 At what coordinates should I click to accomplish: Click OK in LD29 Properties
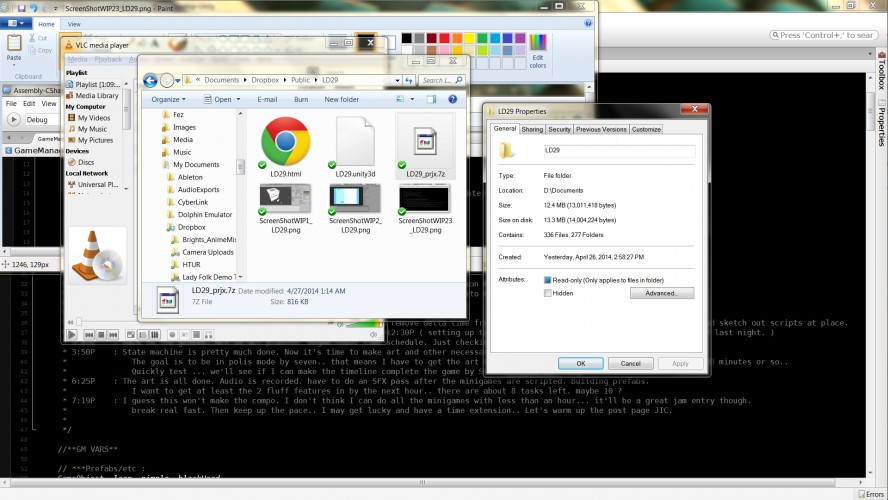point(580,364)
